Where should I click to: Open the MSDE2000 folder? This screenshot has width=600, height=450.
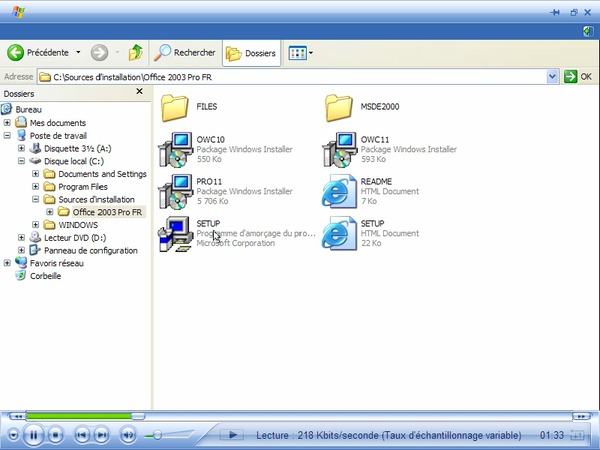pyautogui.click(x=339, y=106)
